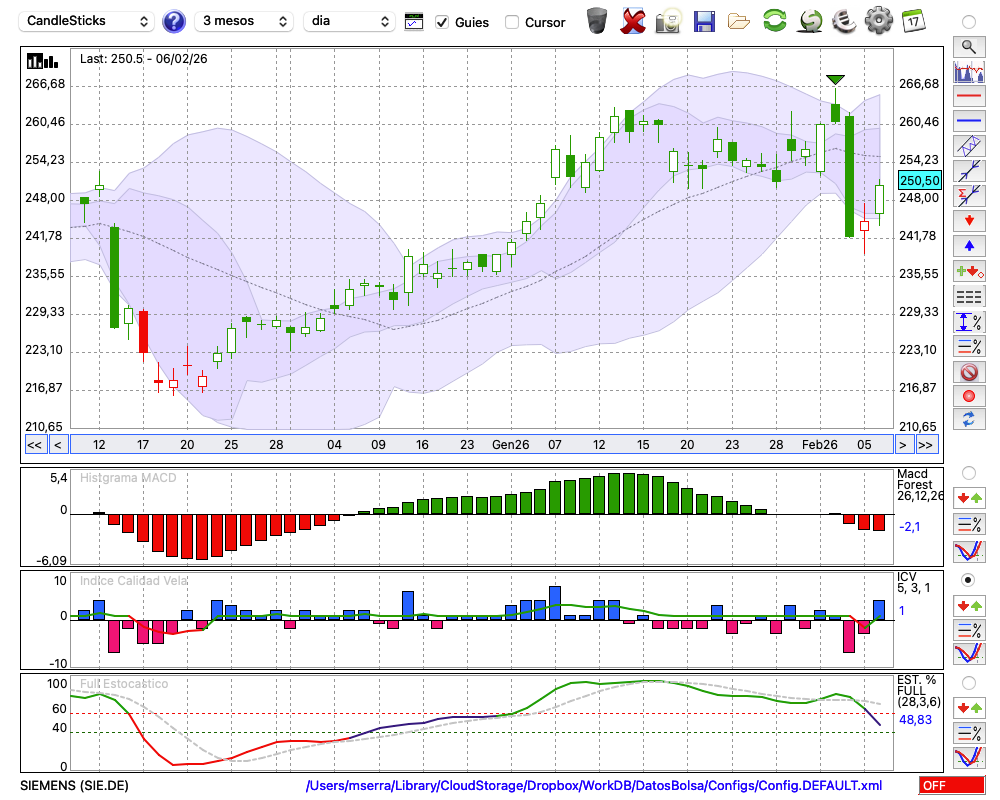Open the calendar icon showing 17
The width and height of the screenshot is (1000, 800).
[x=913, y=21]
